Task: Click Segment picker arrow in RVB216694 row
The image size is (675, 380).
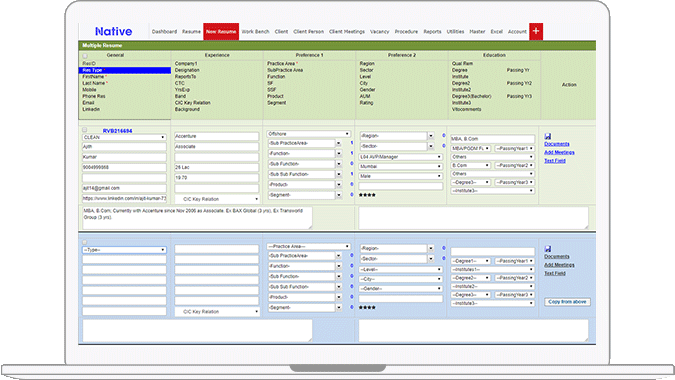Action: click(339, 195)
